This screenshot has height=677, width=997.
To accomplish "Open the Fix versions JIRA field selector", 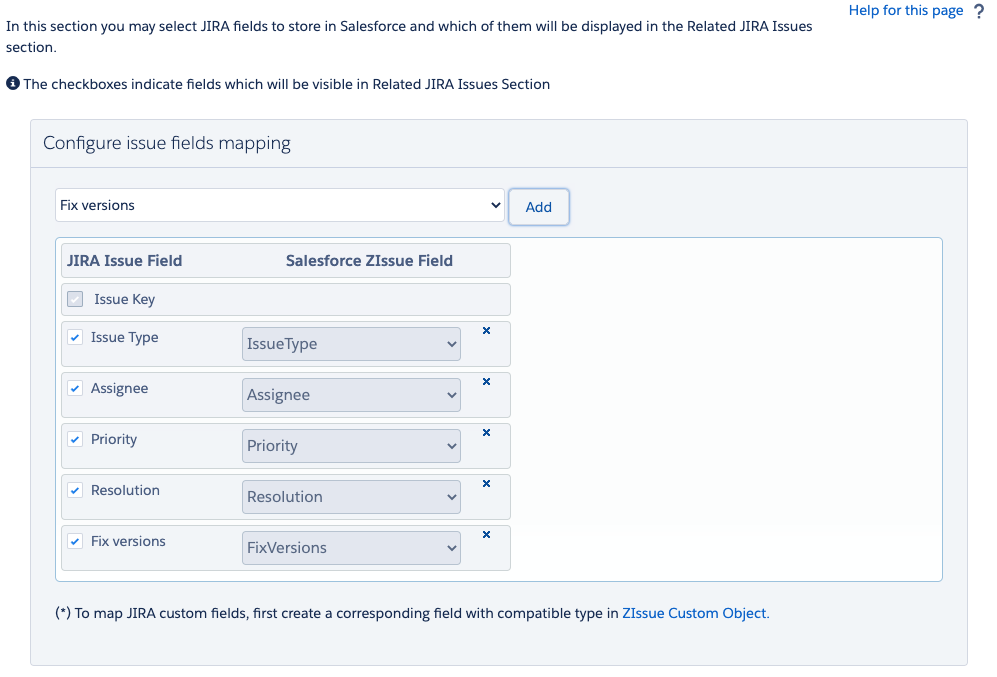I will [280, 205].
